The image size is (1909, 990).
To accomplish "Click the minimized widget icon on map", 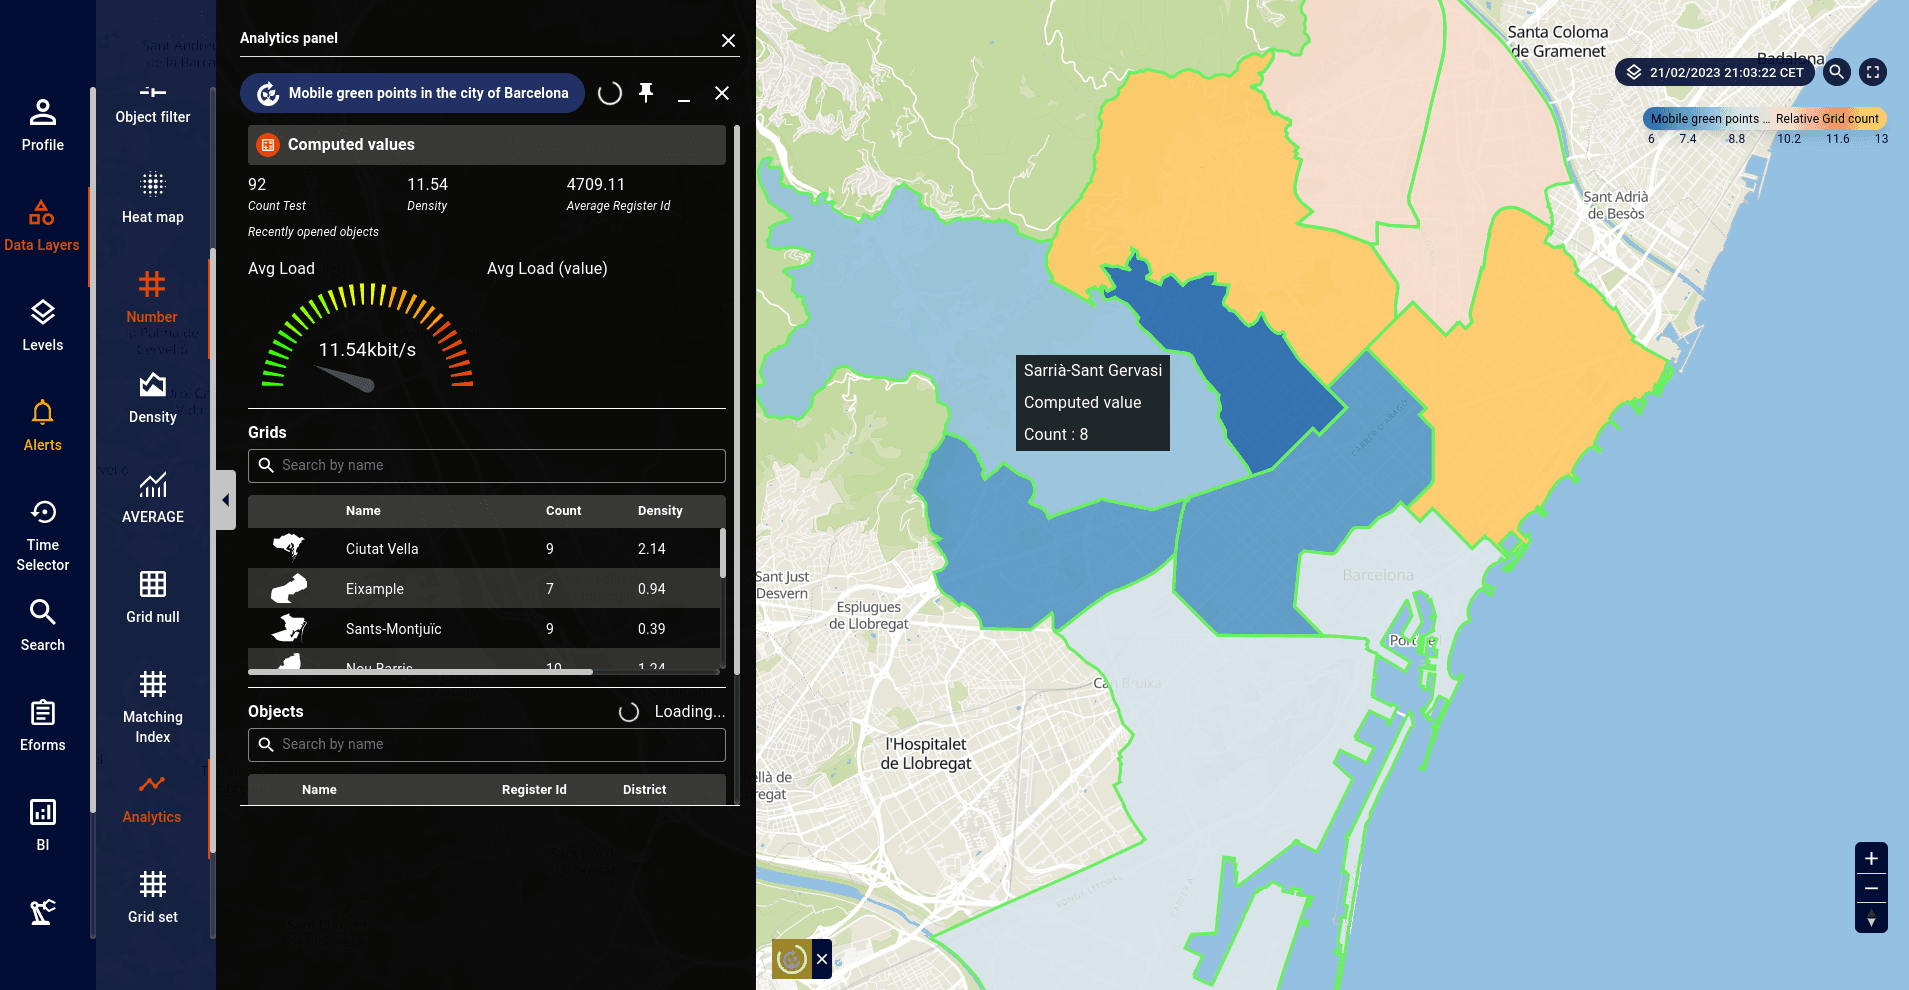I will [792, 959].
